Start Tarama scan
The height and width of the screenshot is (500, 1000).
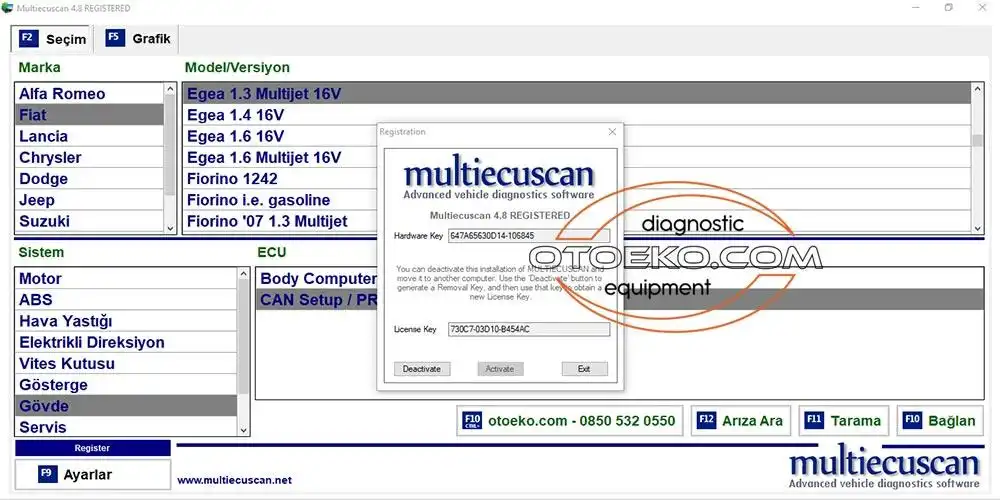(844, 421)
